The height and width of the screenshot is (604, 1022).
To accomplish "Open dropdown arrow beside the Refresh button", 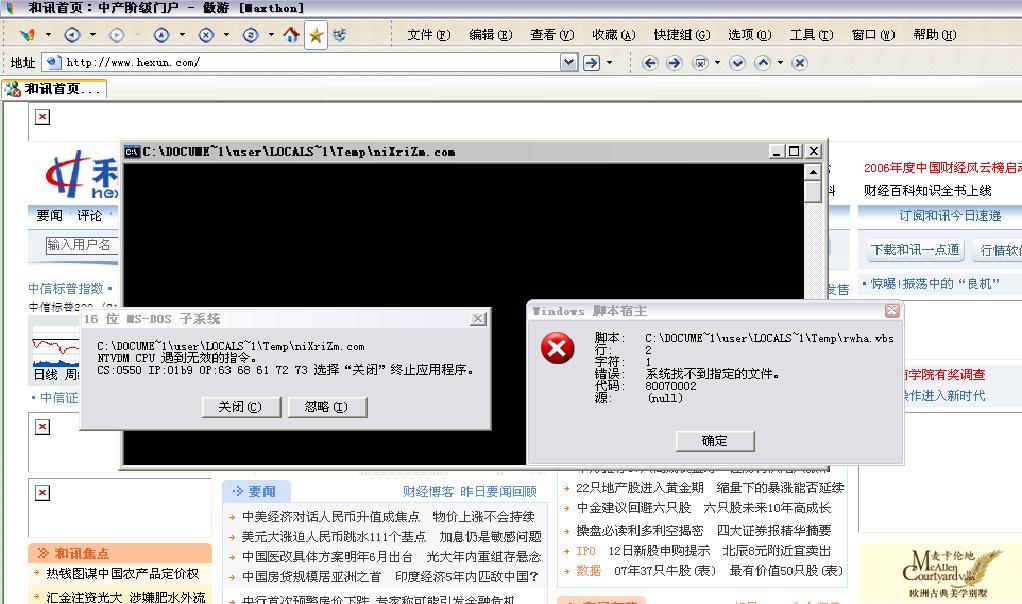I will (x=271, y=35).
